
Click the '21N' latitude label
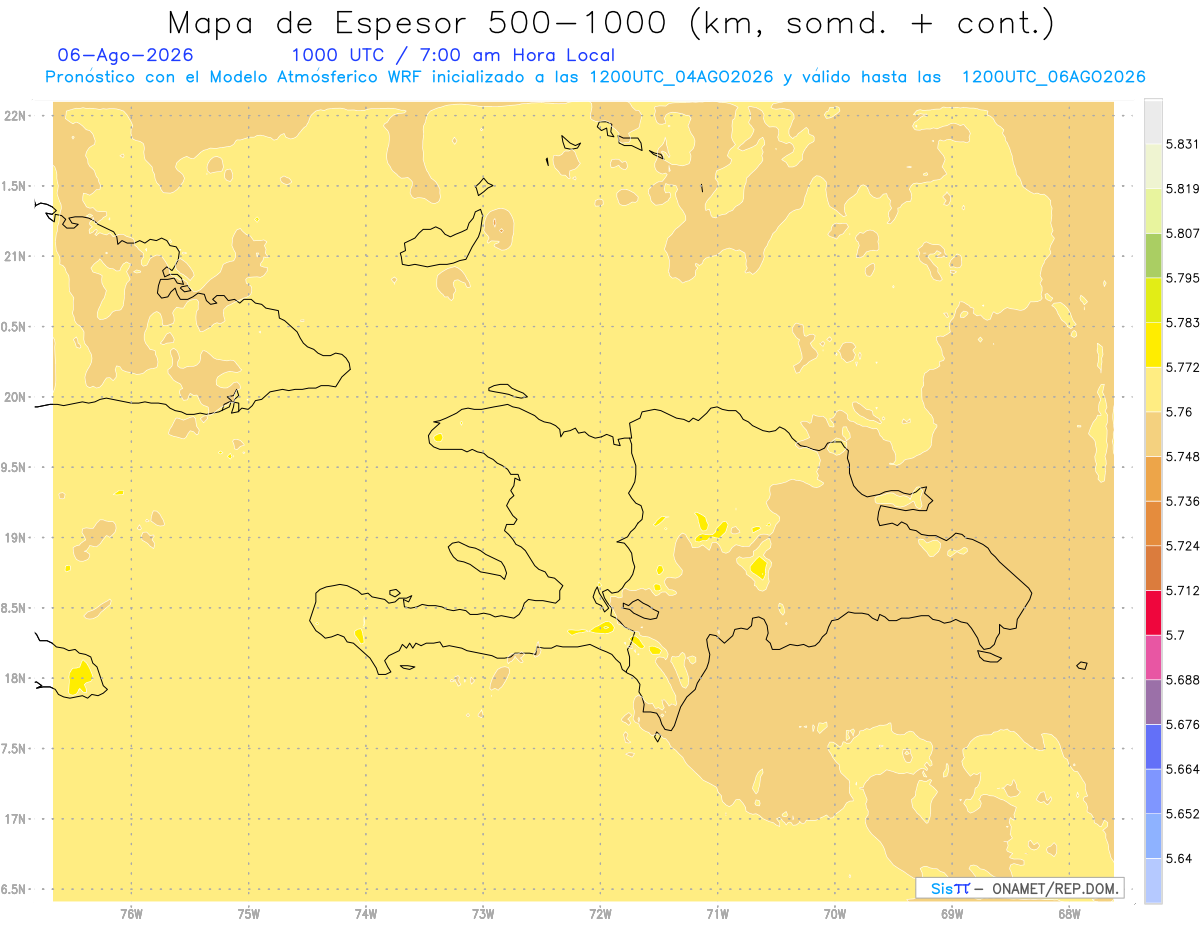coord(17,256)
